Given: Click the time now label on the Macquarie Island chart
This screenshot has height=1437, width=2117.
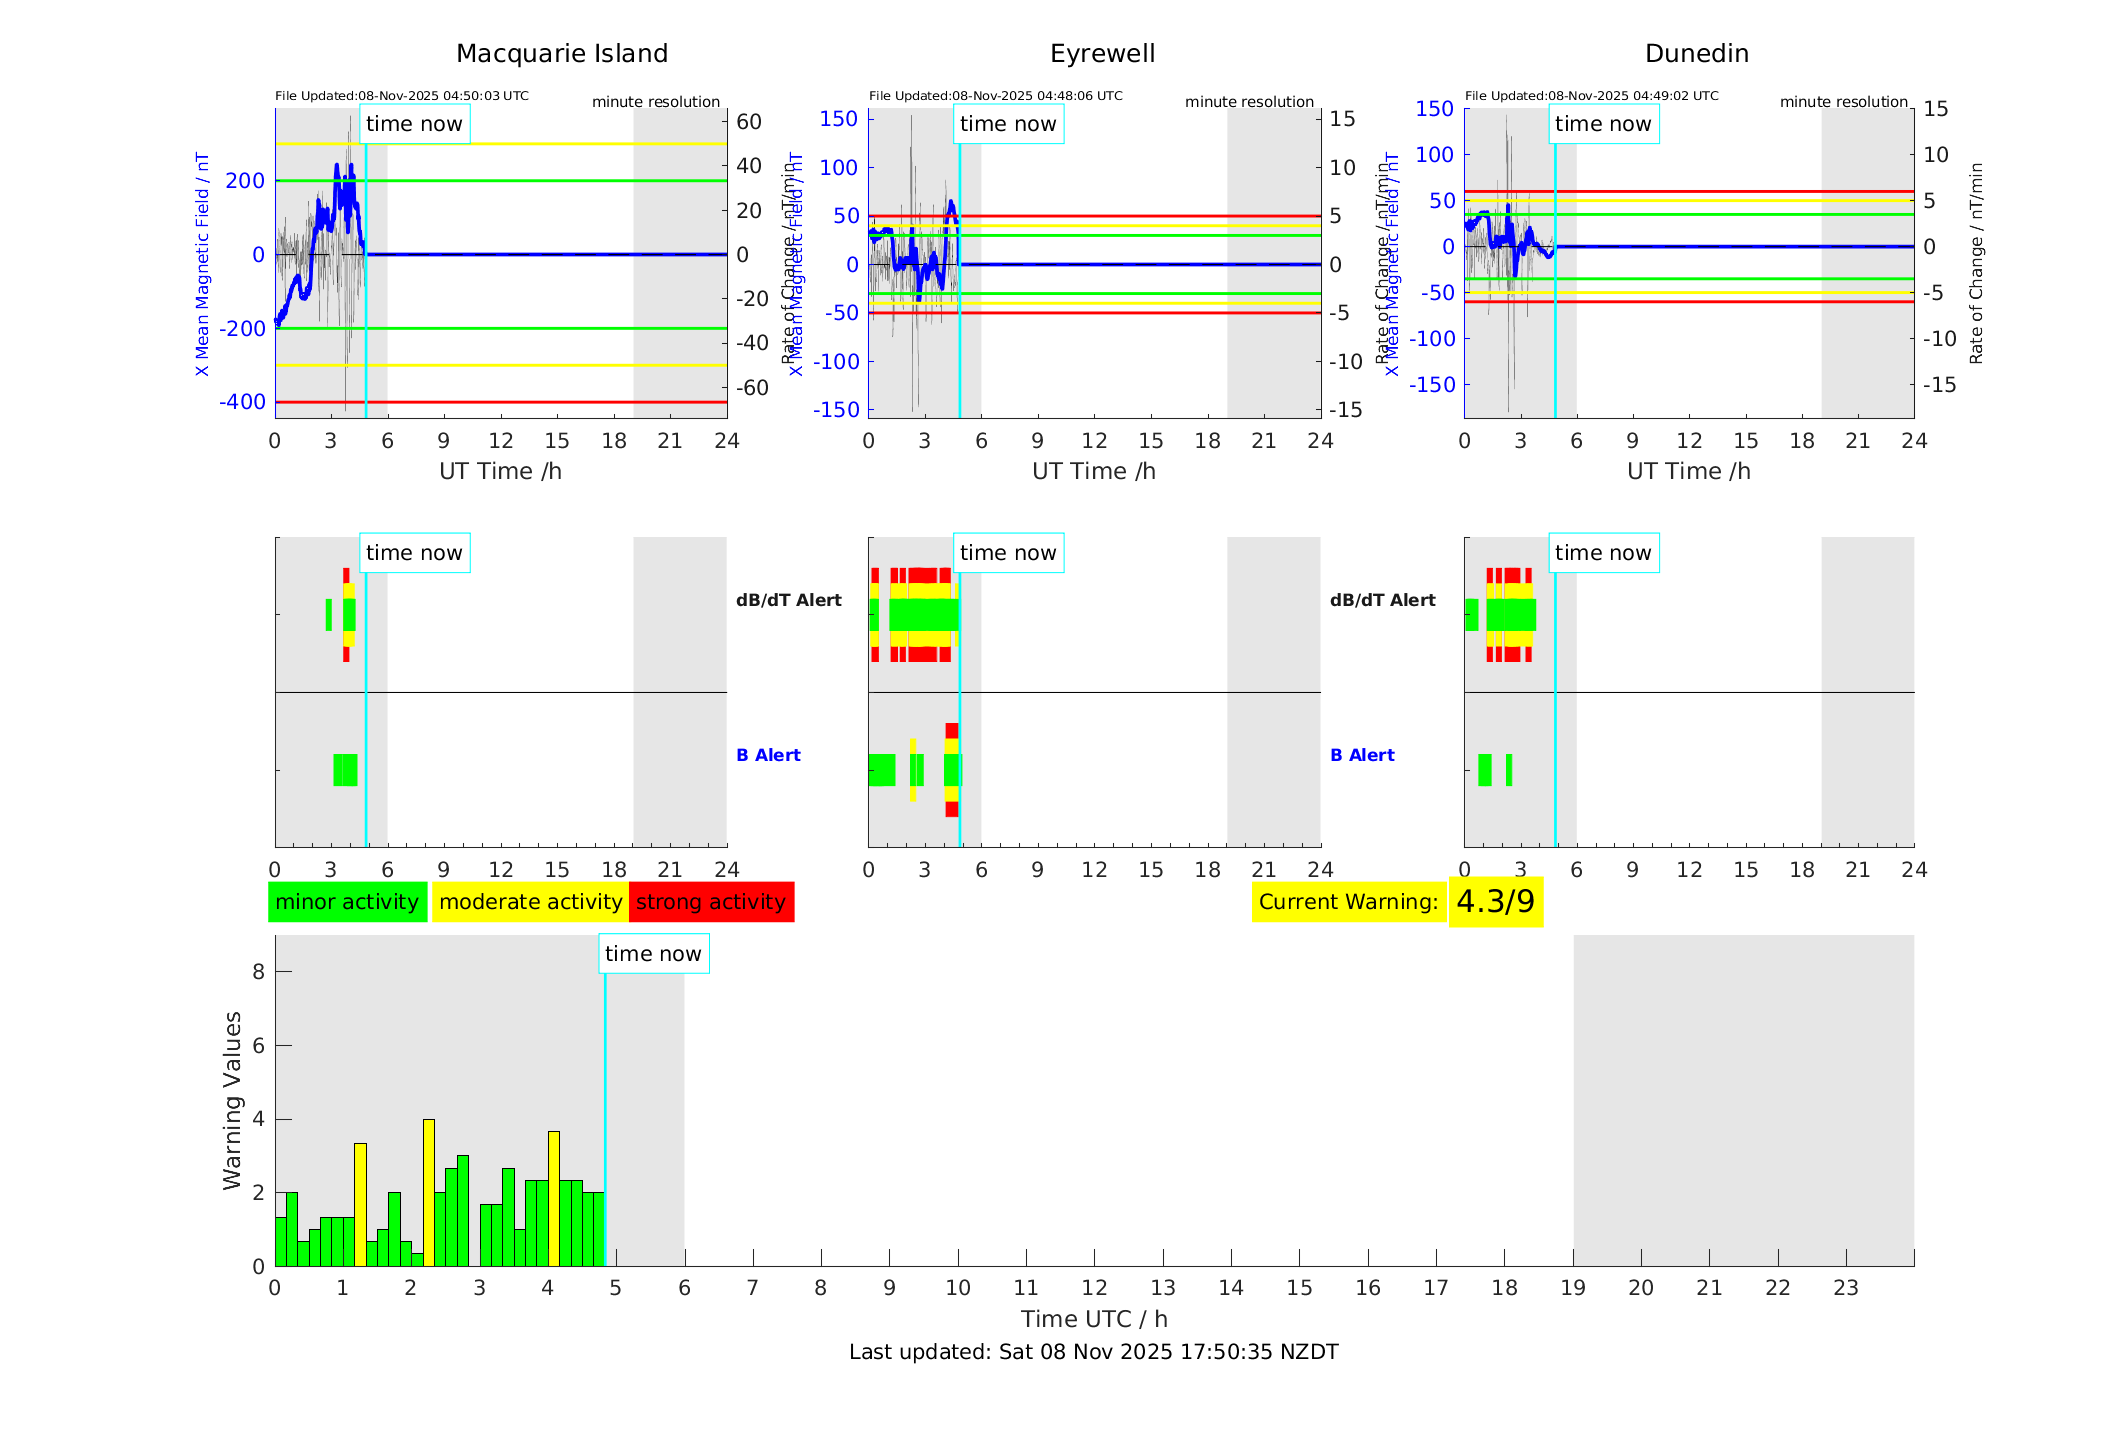Looking at the screenshot, I should 414,124.
